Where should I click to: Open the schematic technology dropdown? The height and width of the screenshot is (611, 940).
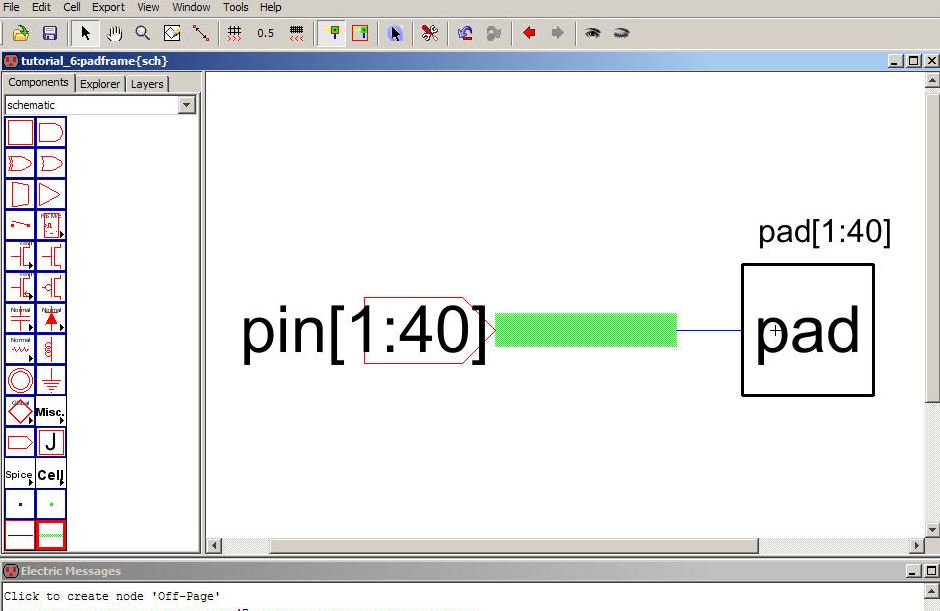click(x=186, y=105)
